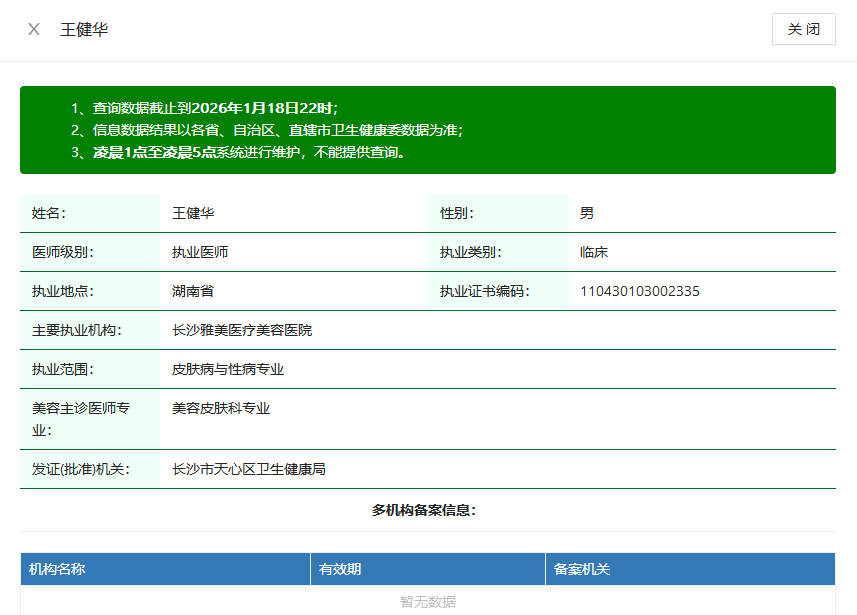Click issuing authority 长沙市天心区卫生健康局
This screenshot has height=615, width=857.
pos(249,469)
